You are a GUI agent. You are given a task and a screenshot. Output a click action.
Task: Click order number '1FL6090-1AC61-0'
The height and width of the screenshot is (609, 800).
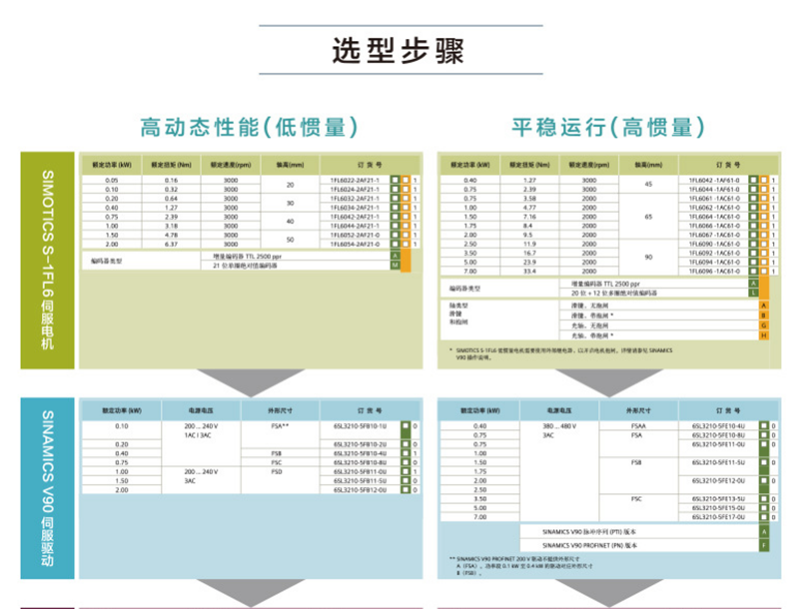(714, 244)
